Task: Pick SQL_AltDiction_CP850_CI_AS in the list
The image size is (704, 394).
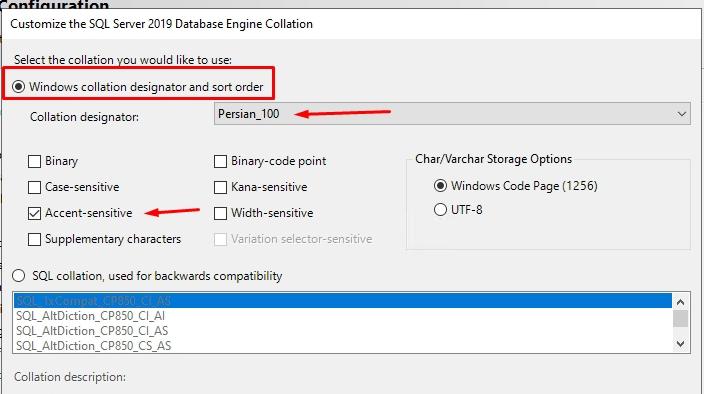Action: pos(343,331)
